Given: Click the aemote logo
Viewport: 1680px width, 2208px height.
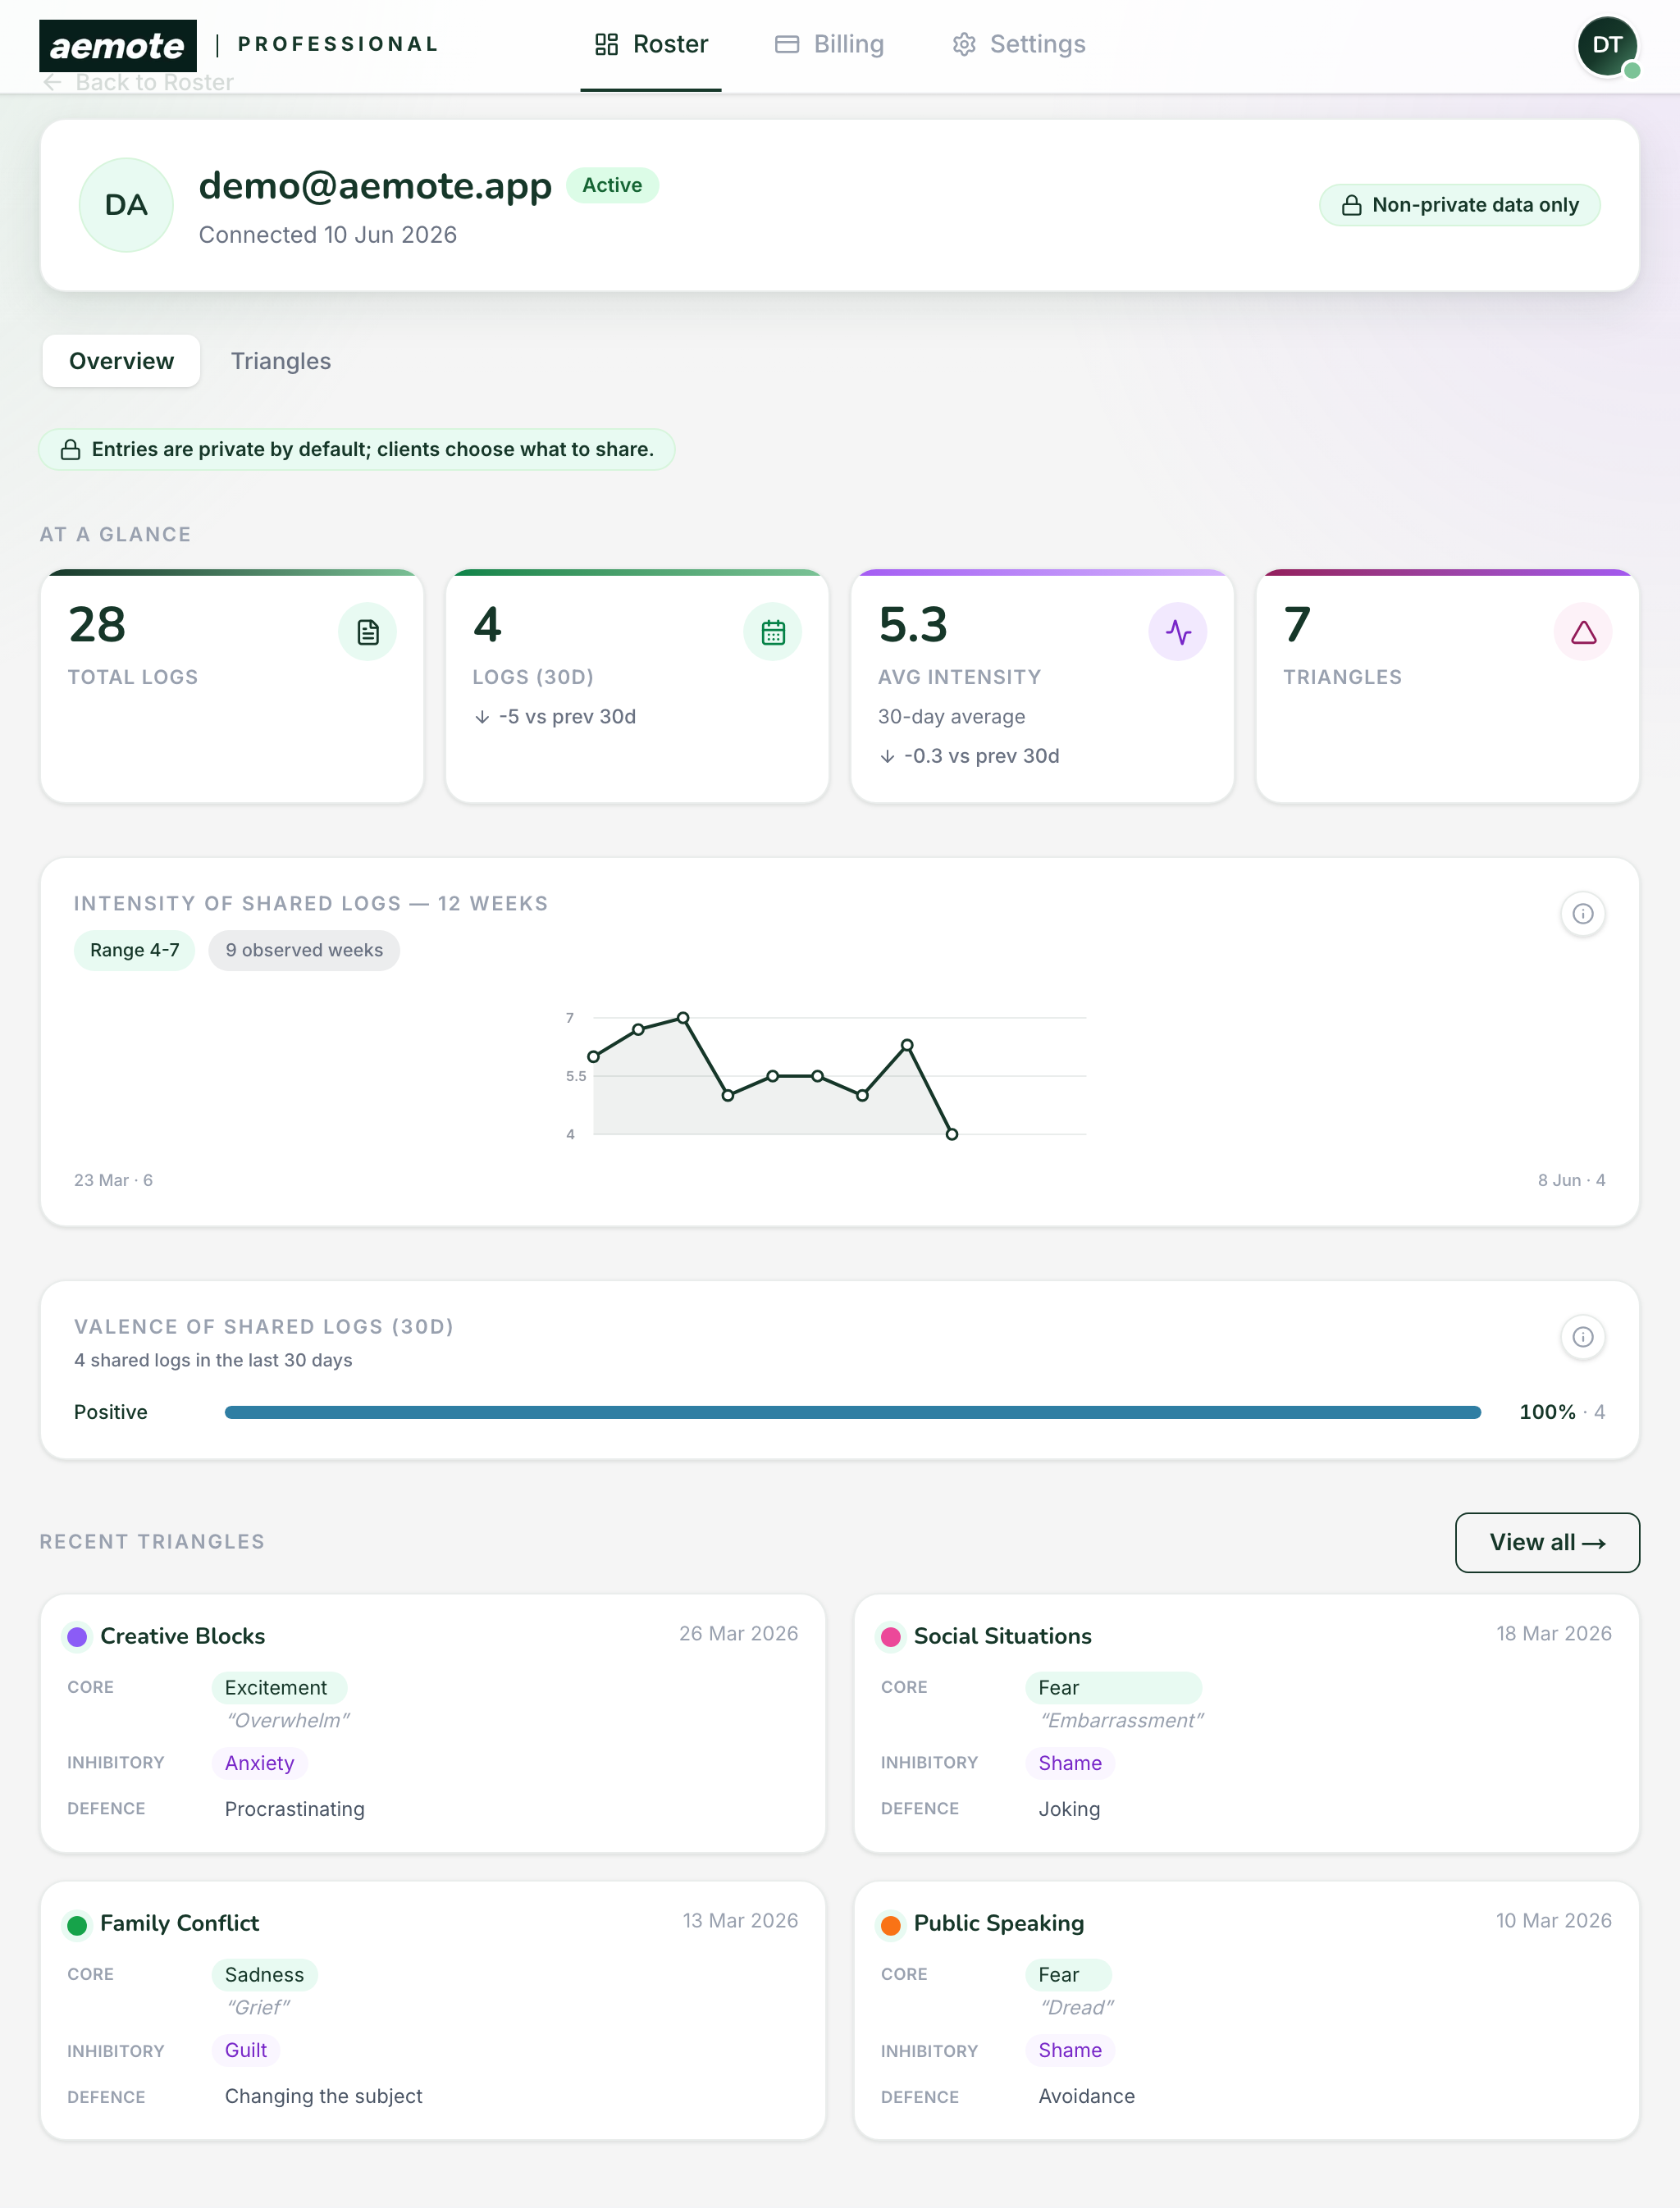Looking at the screenshot, I should (x=118, y=45).
